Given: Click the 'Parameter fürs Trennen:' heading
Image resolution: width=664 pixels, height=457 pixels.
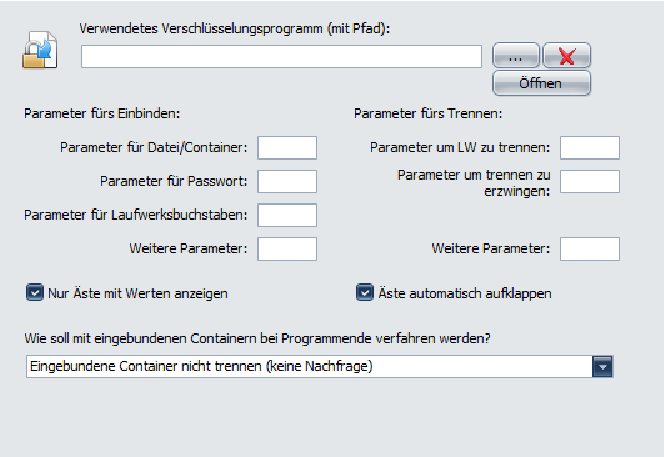Looking at the screenshot, I should (x=428, y=113).
